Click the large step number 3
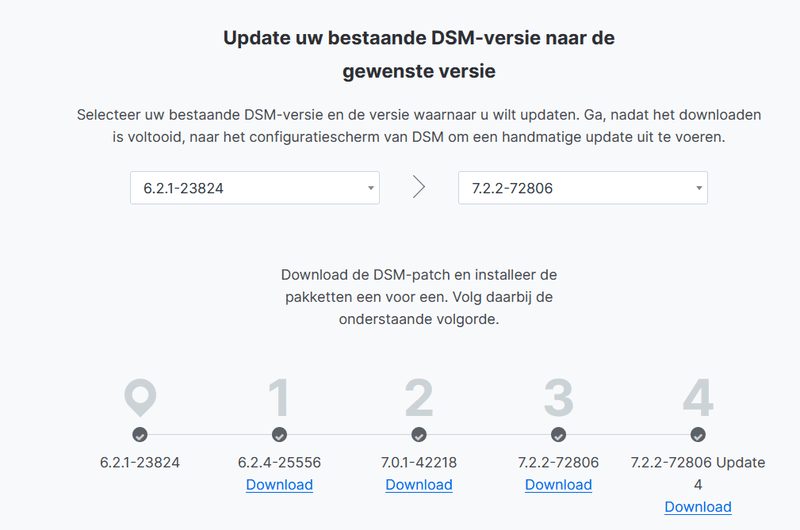This screenshot has height=530, width=800. point(558,398)
